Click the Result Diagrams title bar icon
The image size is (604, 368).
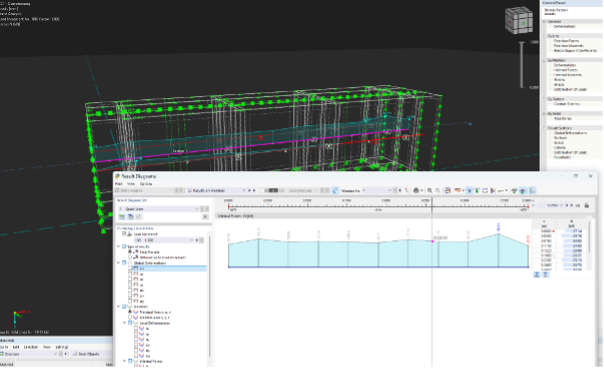(x=118, y=176)
